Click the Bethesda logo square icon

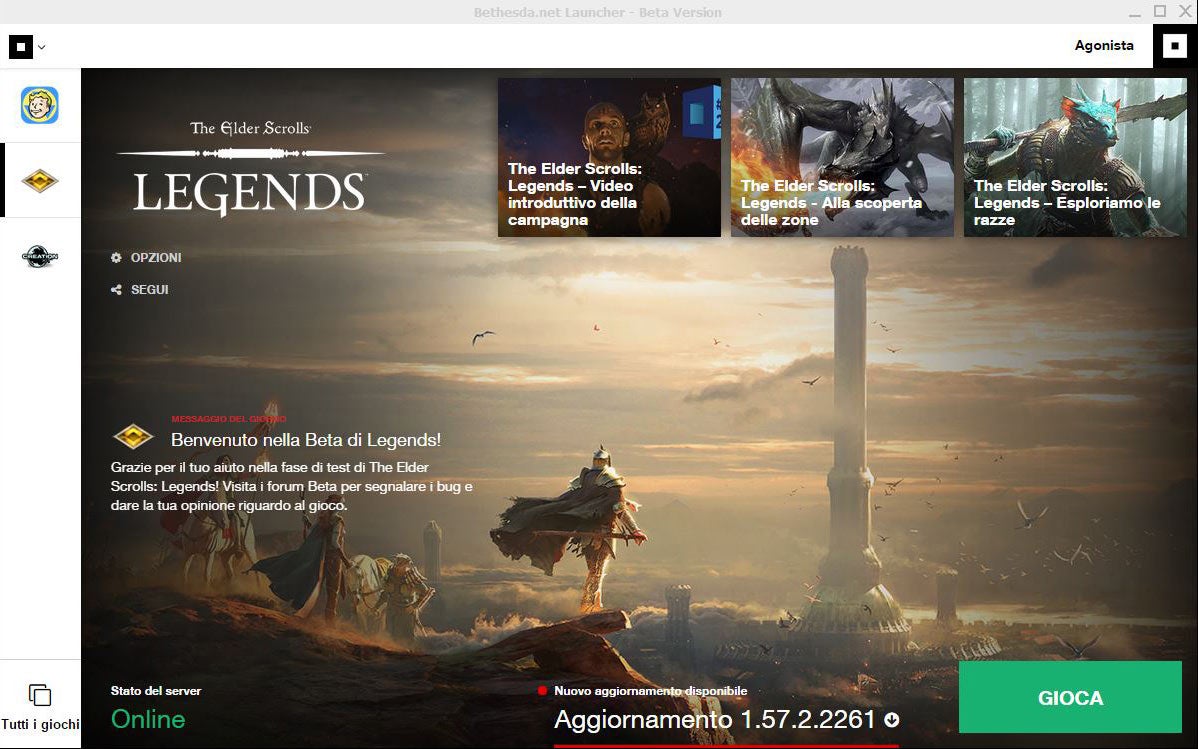(x=21, y=47)
